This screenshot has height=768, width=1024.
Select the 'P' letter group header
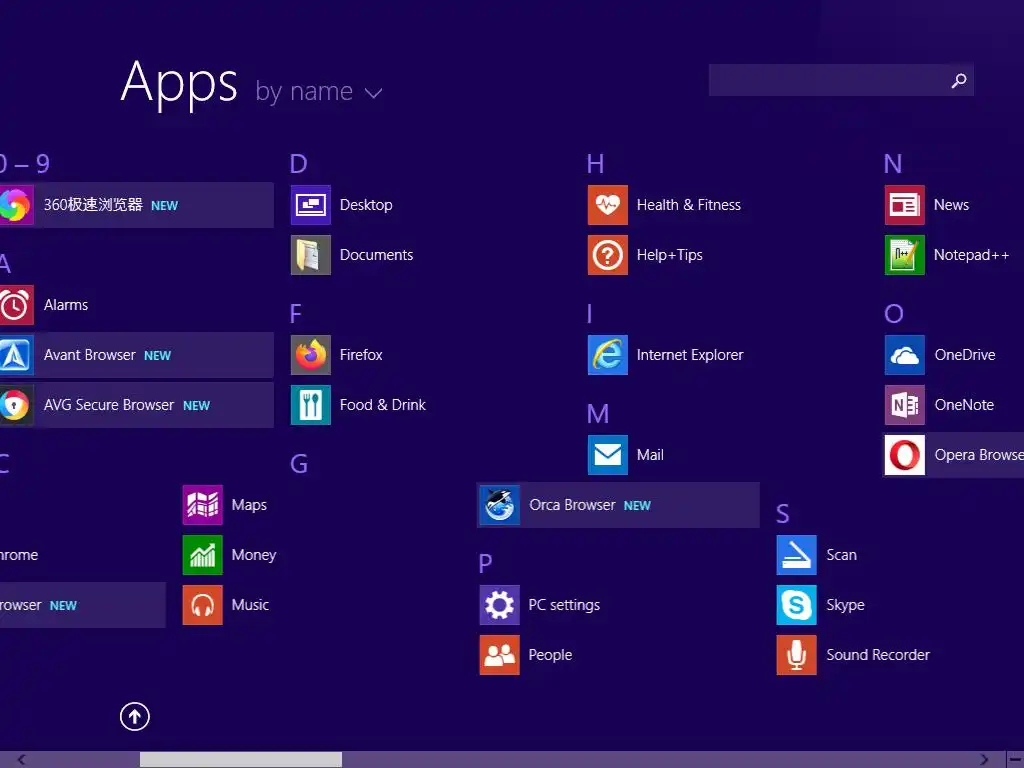tap(485, 564)
